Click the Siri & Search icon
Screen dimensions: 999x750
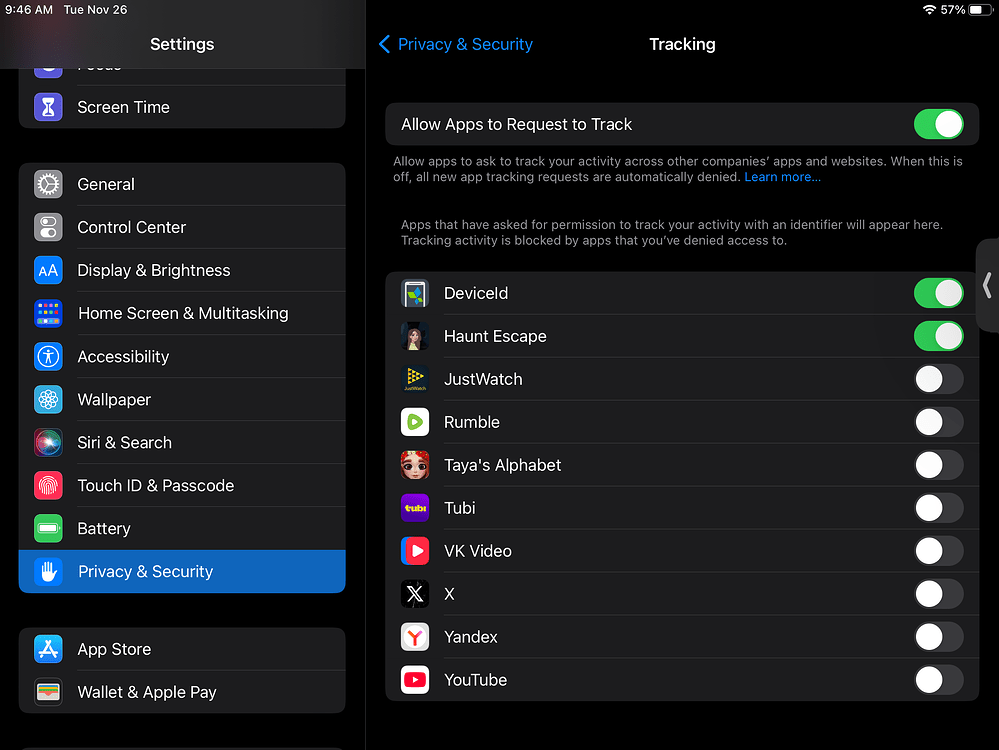[x=48, y=442]
